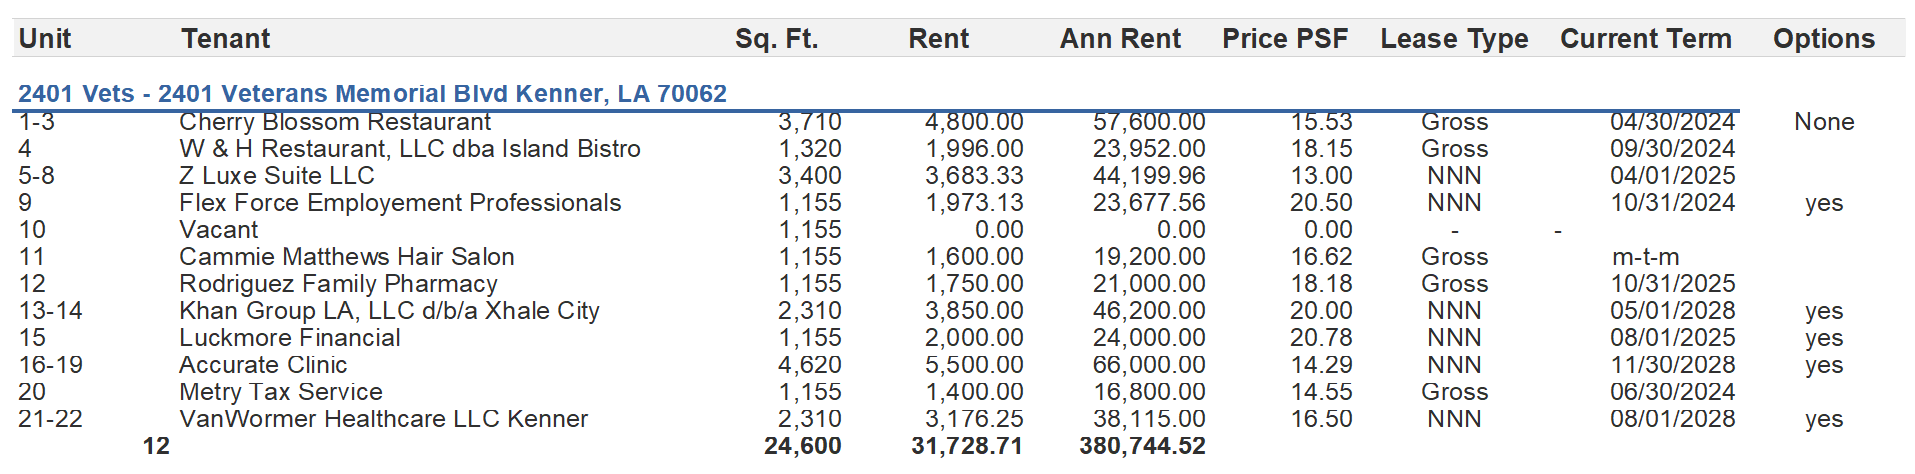Click the Options column header
The width and height of the screenshot is (1915, 474).
pos(1824,39)
